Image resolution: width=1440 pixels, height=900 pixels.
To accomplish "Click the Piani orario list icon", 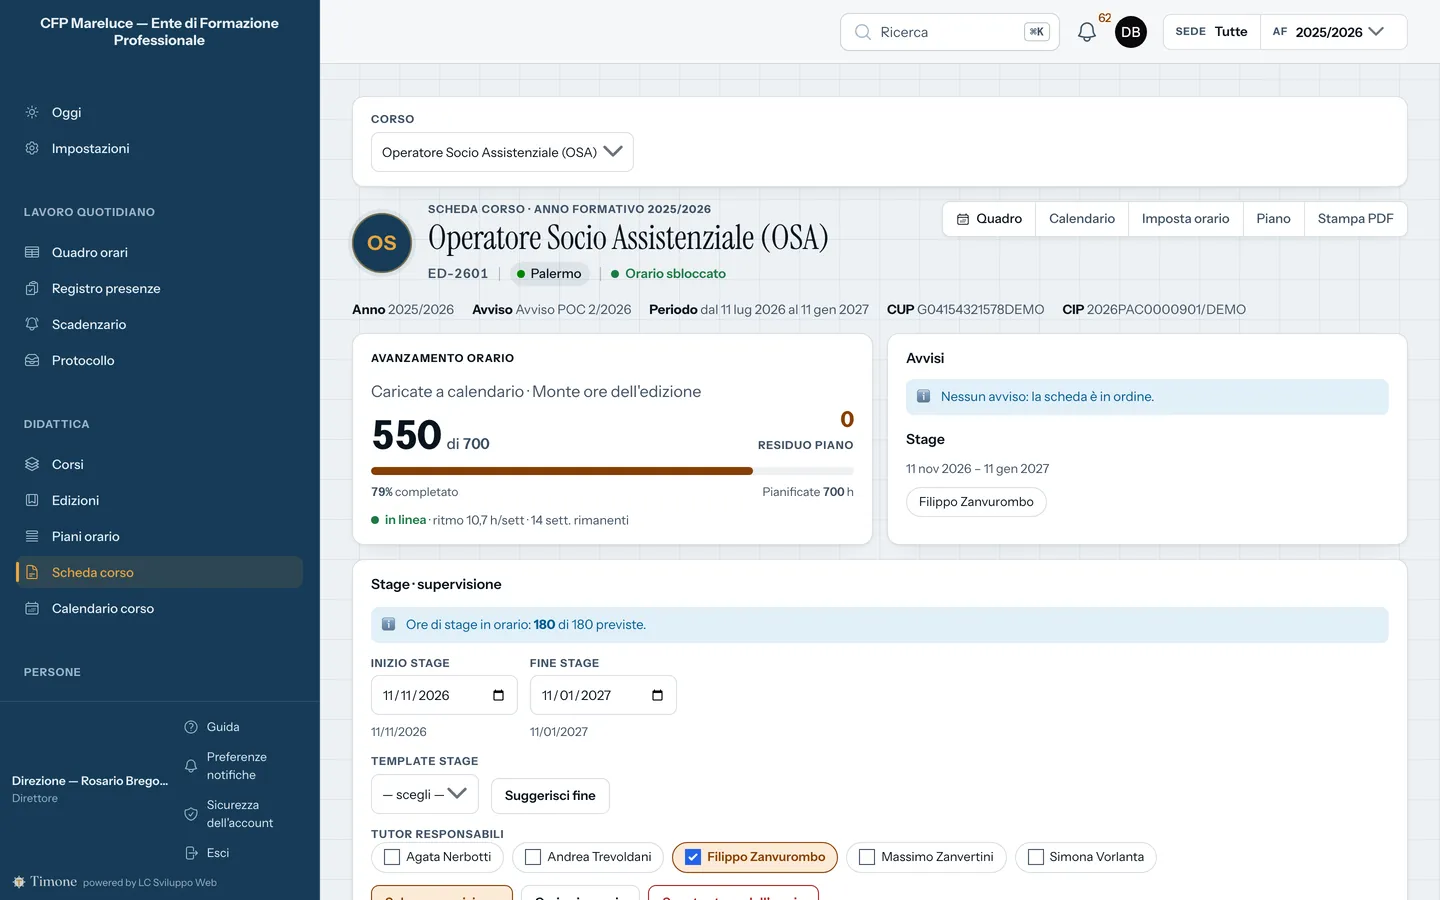I will [x=32, y=536].
